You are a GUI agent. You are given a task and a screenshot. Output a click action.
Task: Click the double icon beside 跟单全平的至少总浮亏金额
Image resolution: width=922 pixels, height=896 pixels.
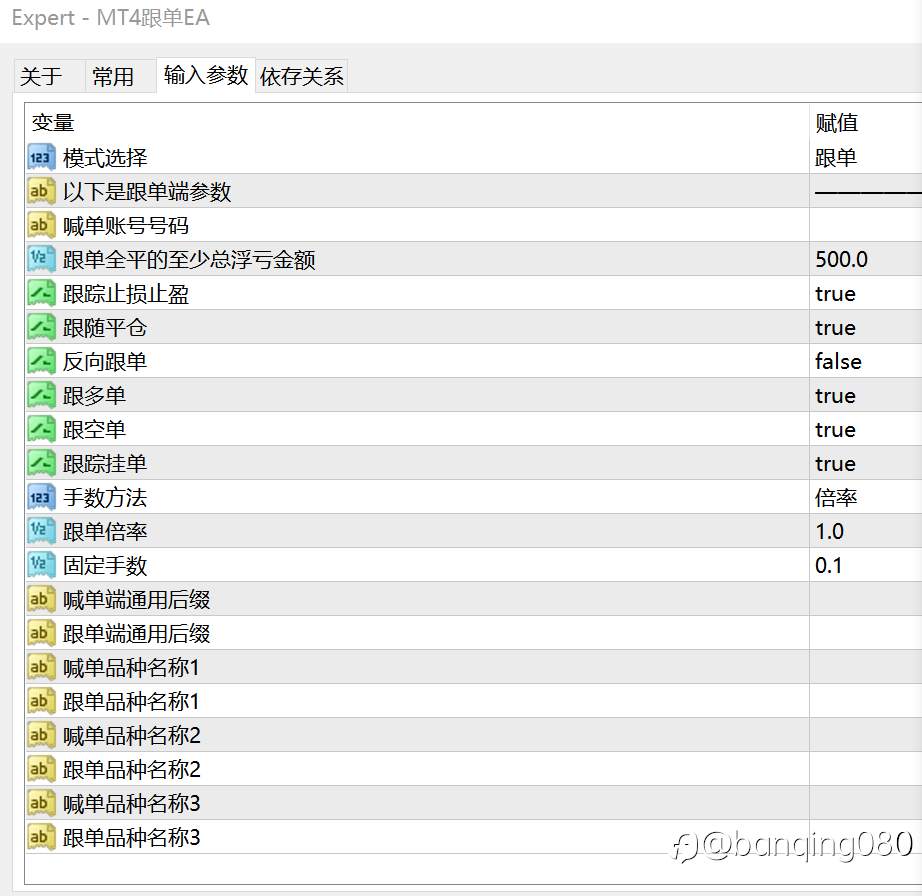point(41,259)
